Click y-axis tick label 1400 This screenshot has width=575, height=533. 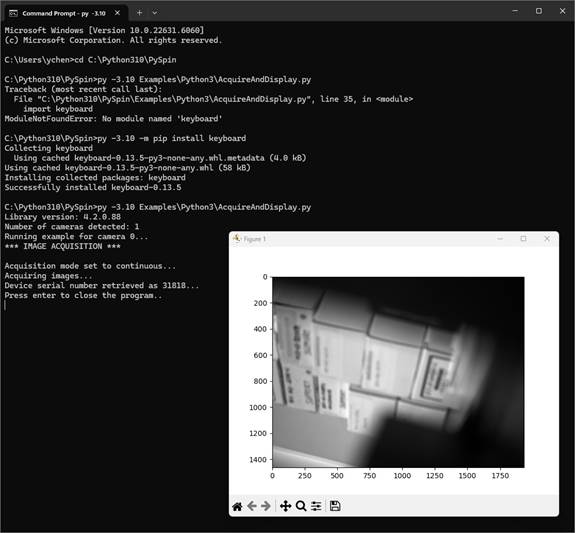(x=258, y=459)
